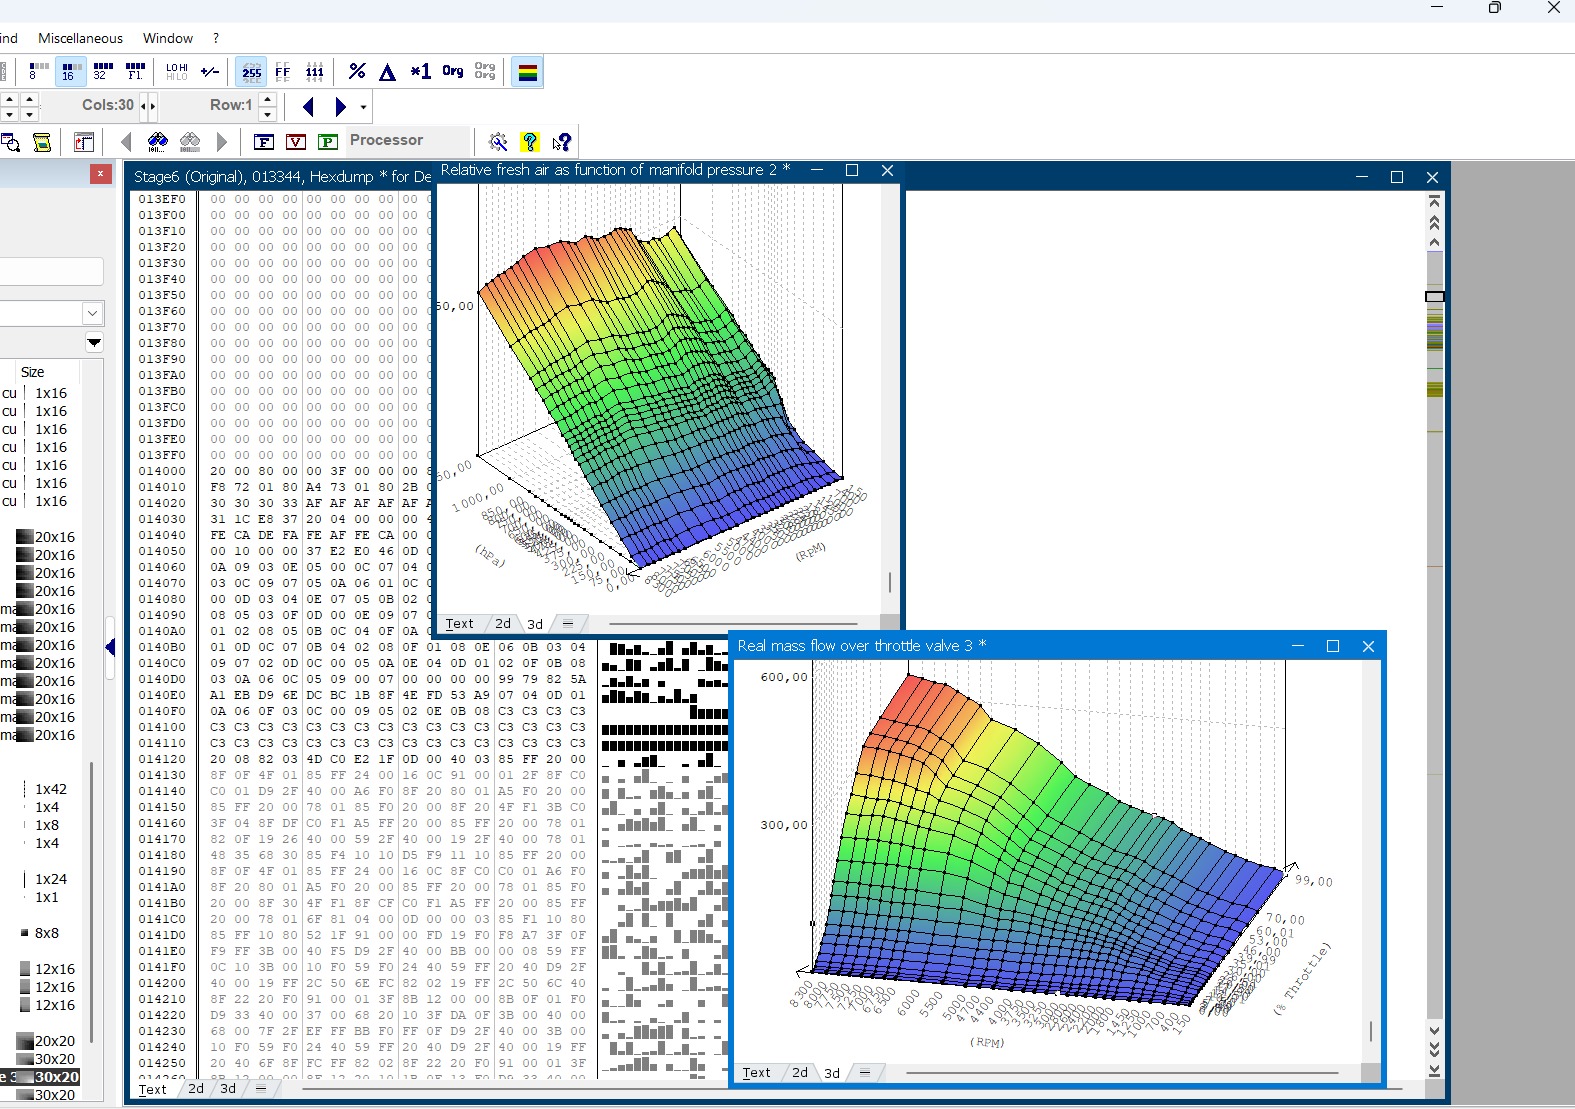Screen dimensions: 1575x1109
Task: Decrease the column count beside Cols:30
Action: point(143,105)
